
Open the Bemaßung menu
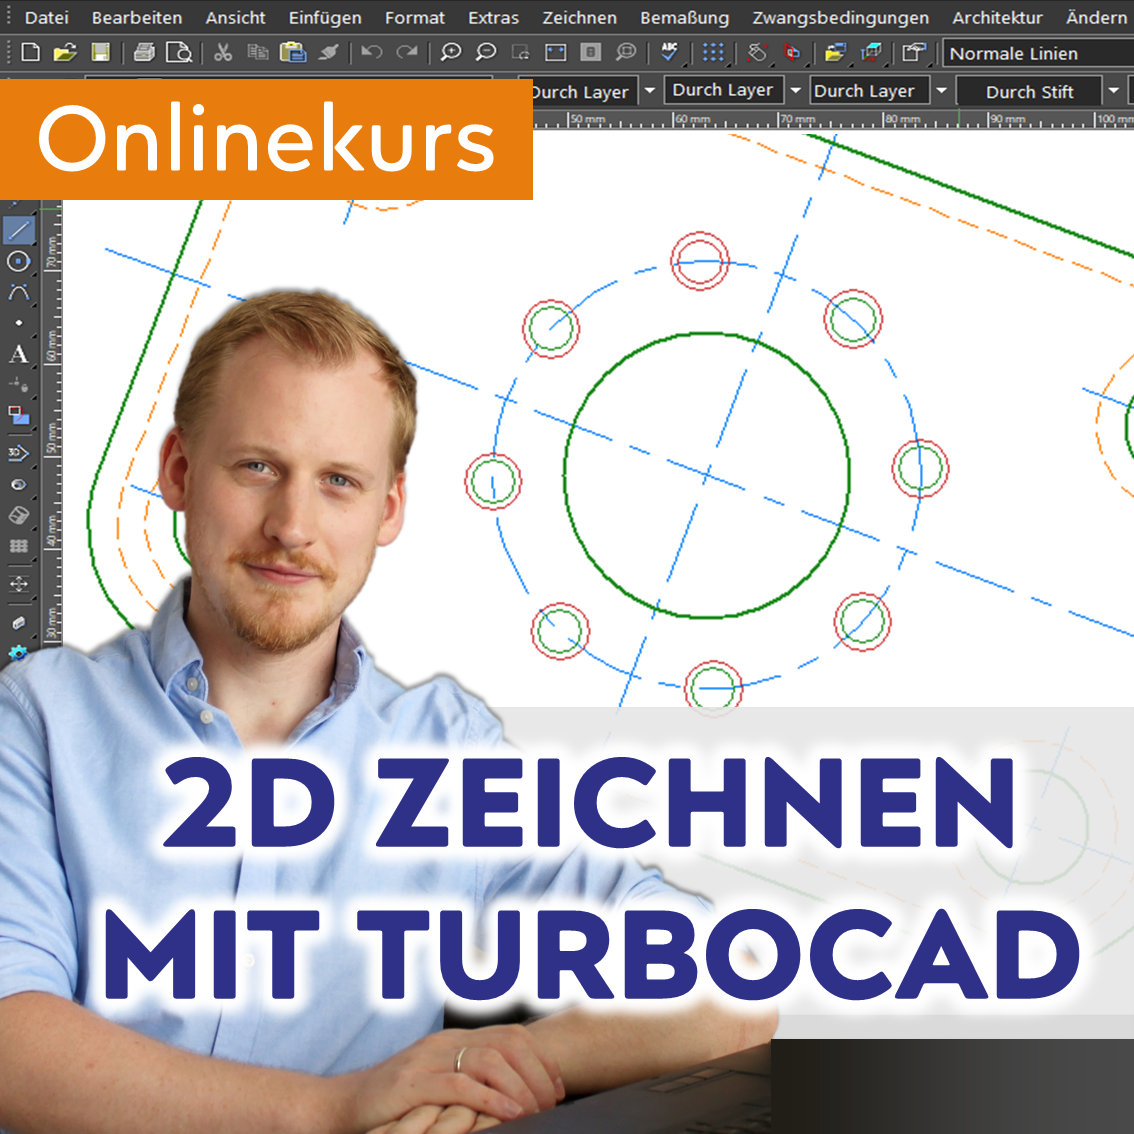pyautogui.click(x=684, y=17)
